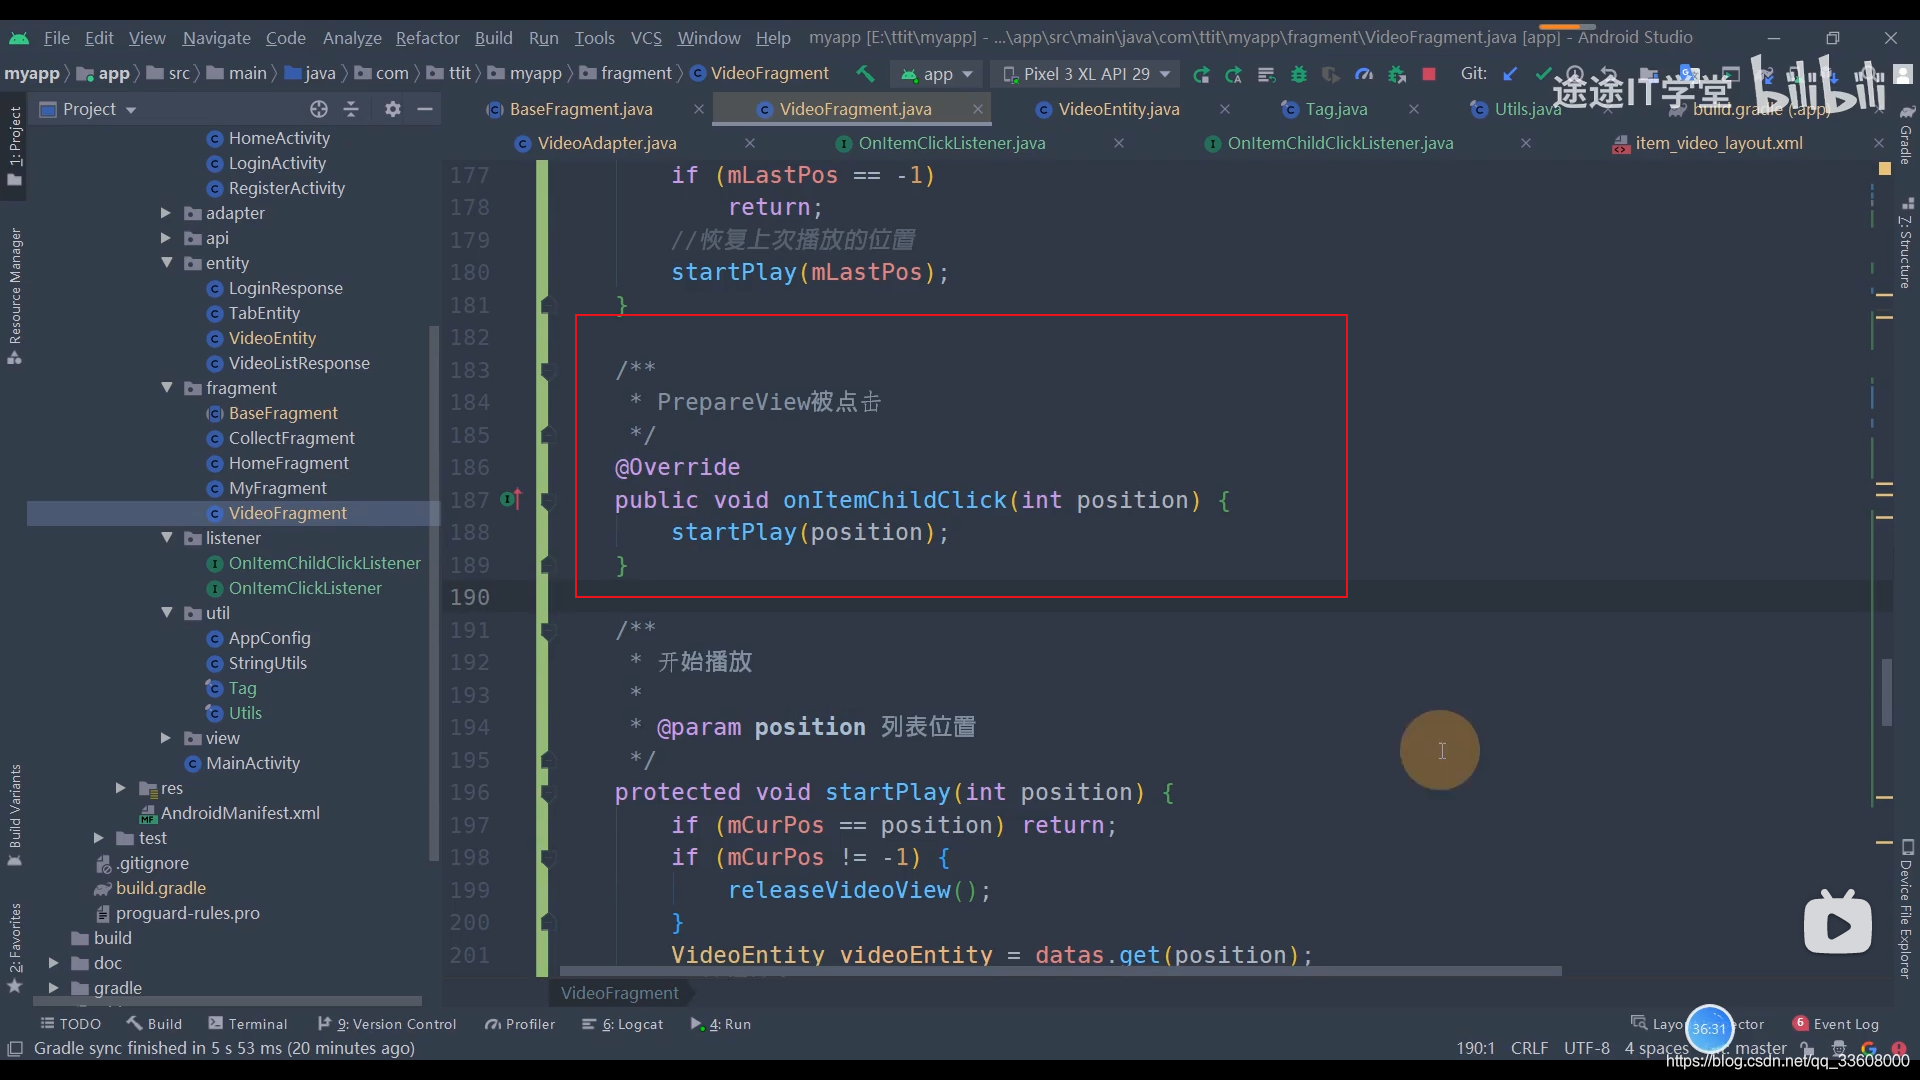Toggle the 6: Logcat tool window

623,1023
